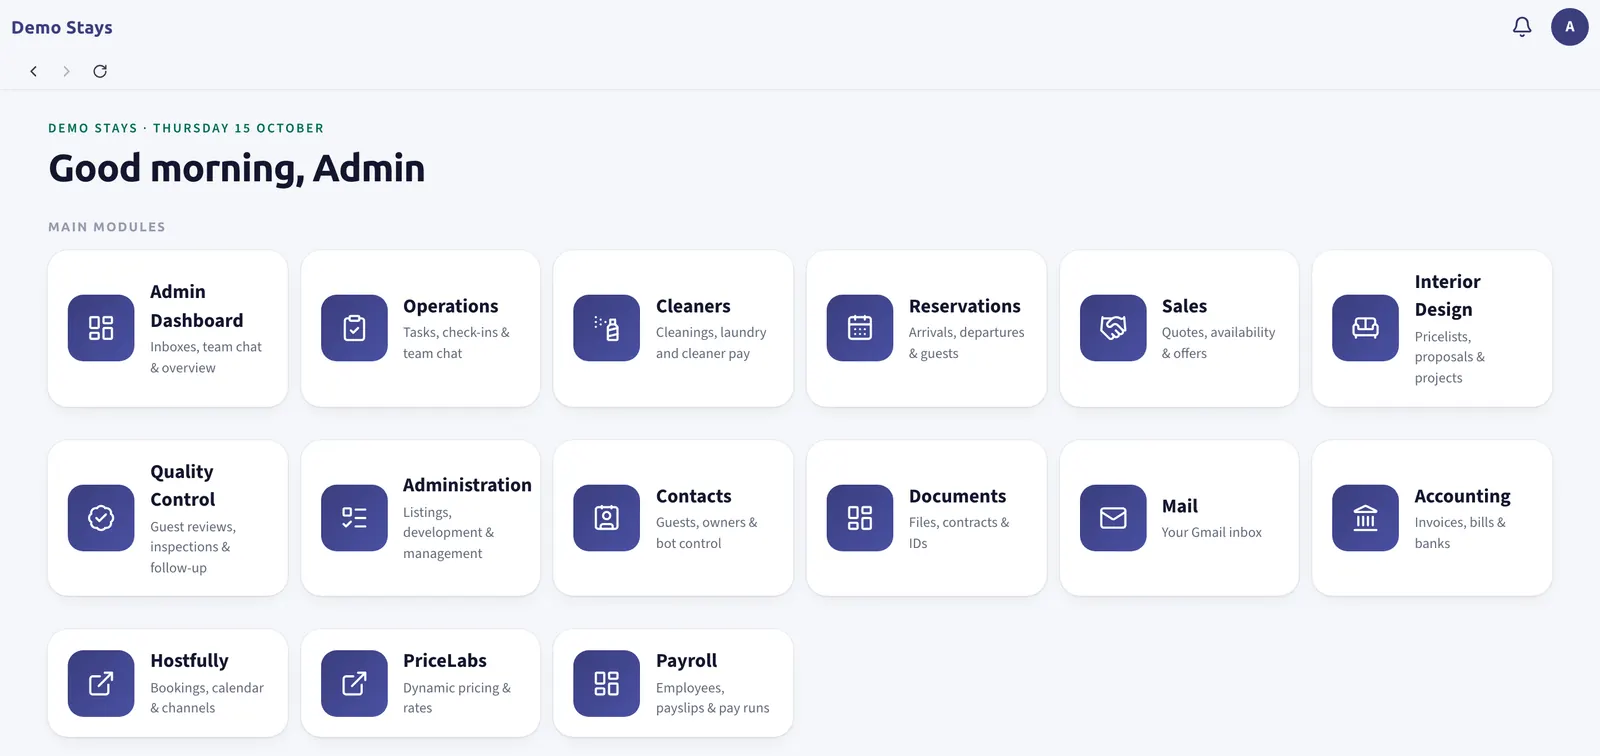Open the Mail envelope icon

pyautogui.click(x=1113, y=518)
